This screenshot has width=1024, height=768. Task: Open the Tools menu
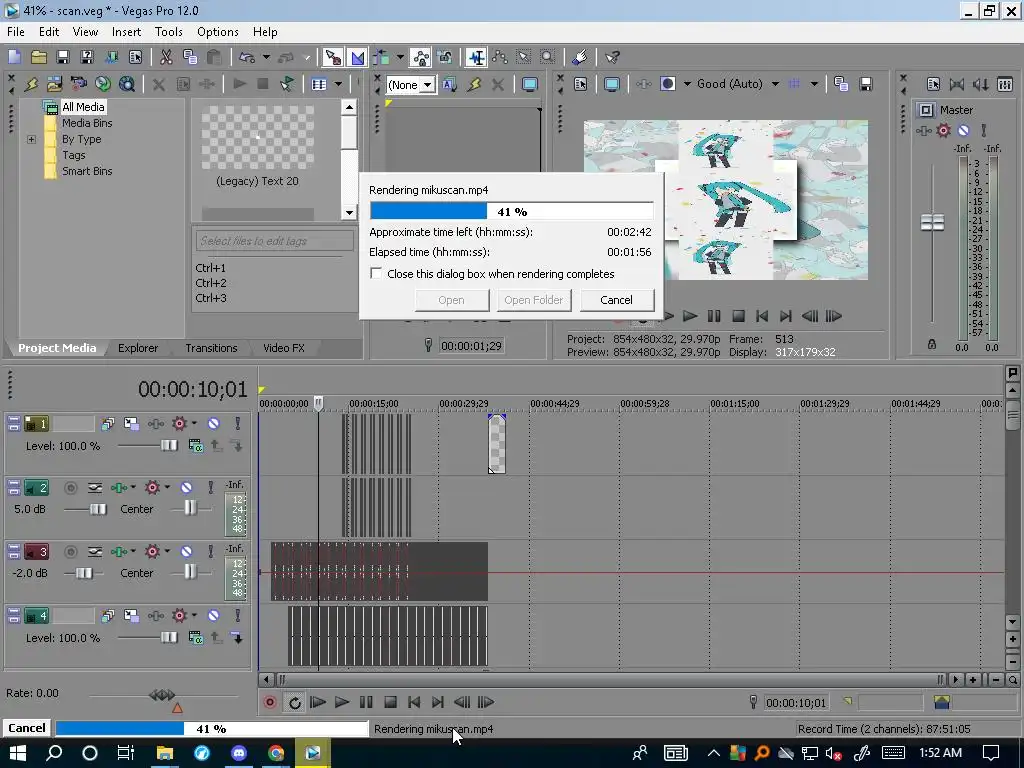click(168, 31)
